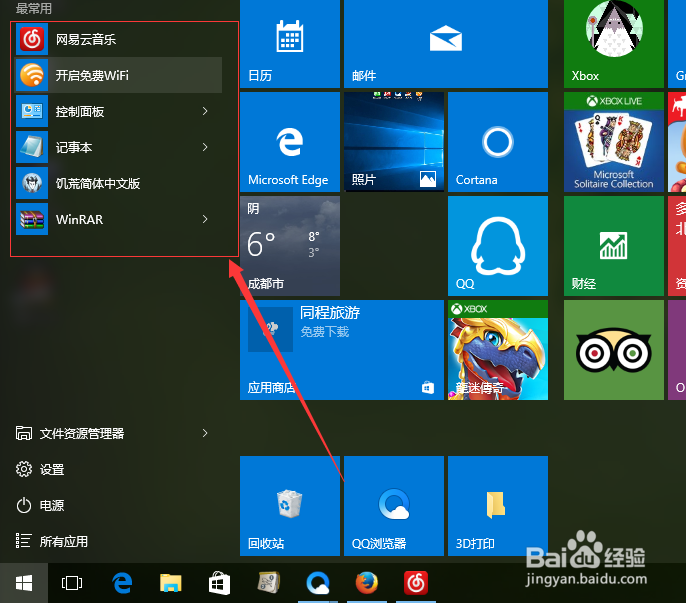
Task: Launch Firefox from the taskbar
Action: 367,583
